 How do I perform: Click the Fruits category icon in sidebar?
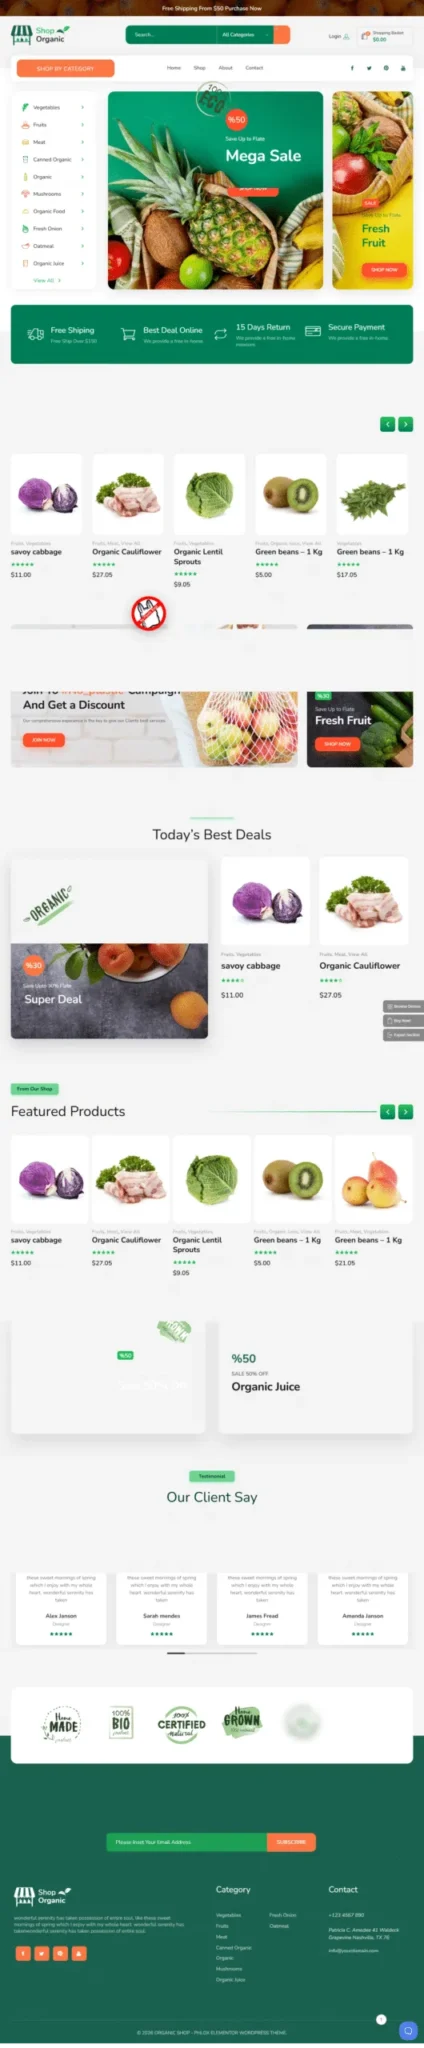25,125
